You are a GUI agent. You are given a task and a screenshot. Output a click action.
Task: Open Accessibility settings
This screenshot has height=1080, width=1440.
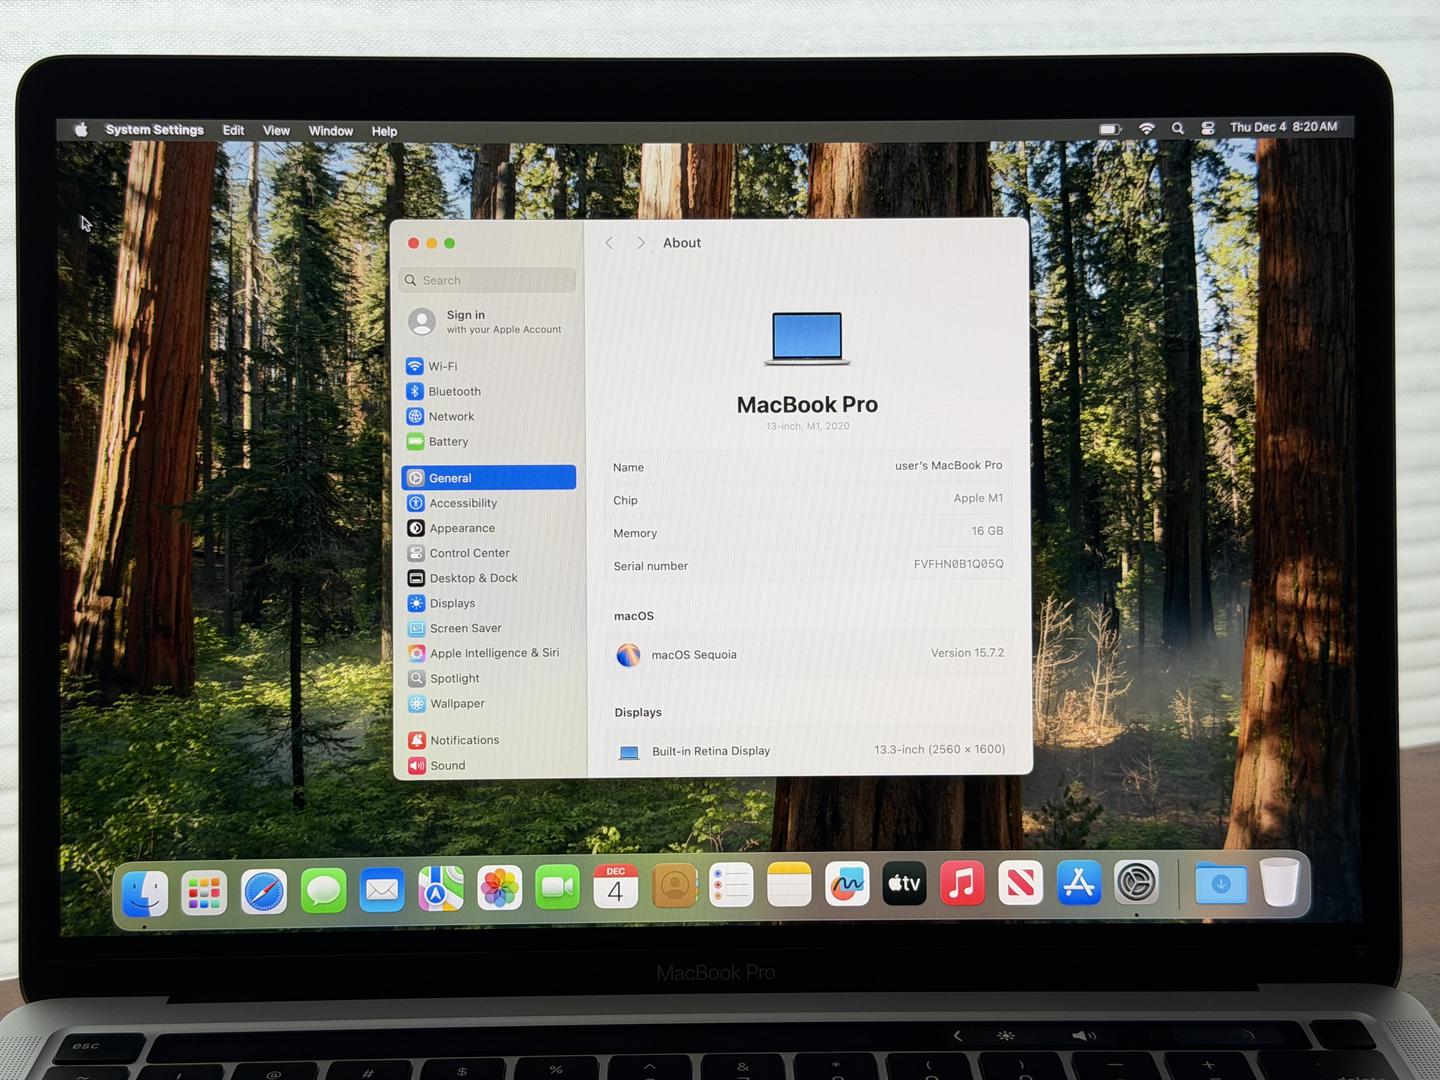462,503
